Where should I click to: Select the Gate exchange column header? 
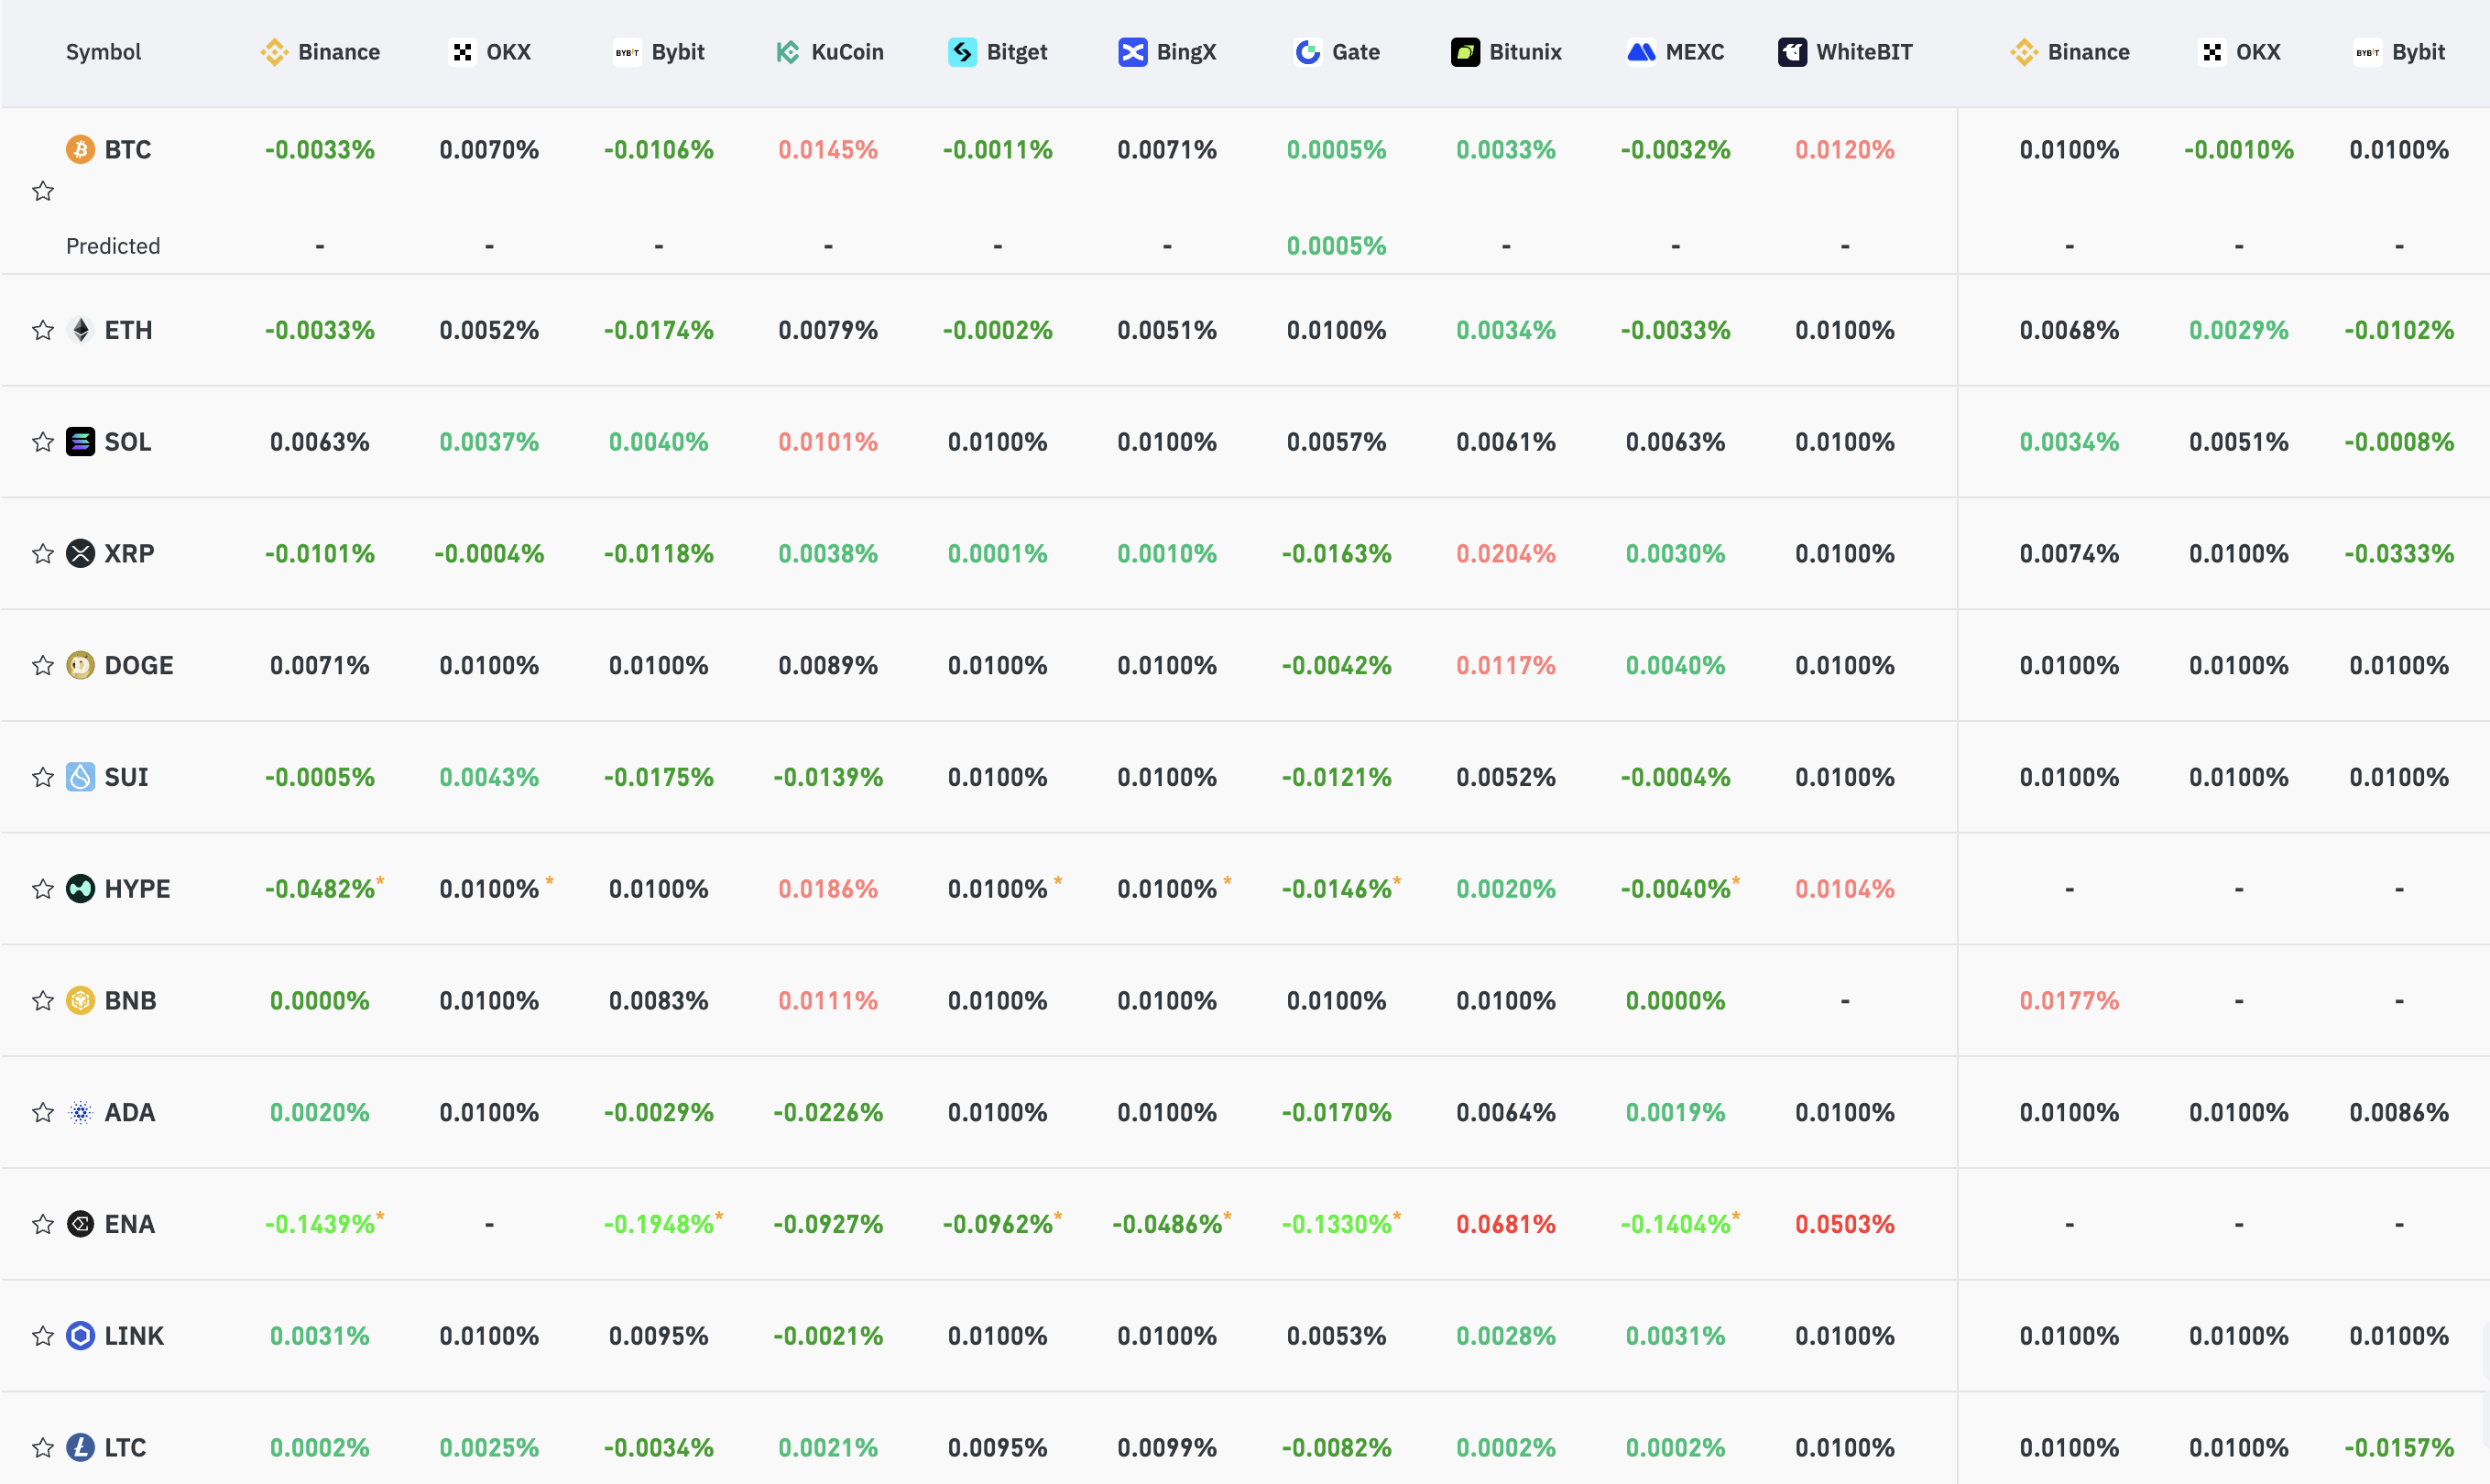[x=1337, y=52]
